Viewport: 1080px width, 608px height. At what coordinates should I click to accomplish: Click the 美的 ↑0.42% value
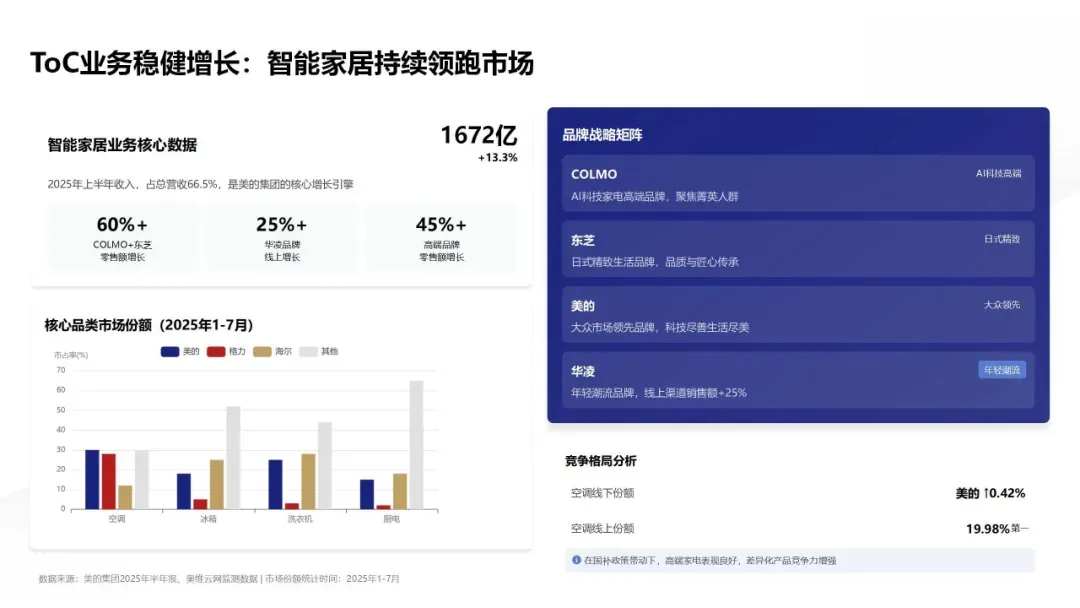pos(990,493)
